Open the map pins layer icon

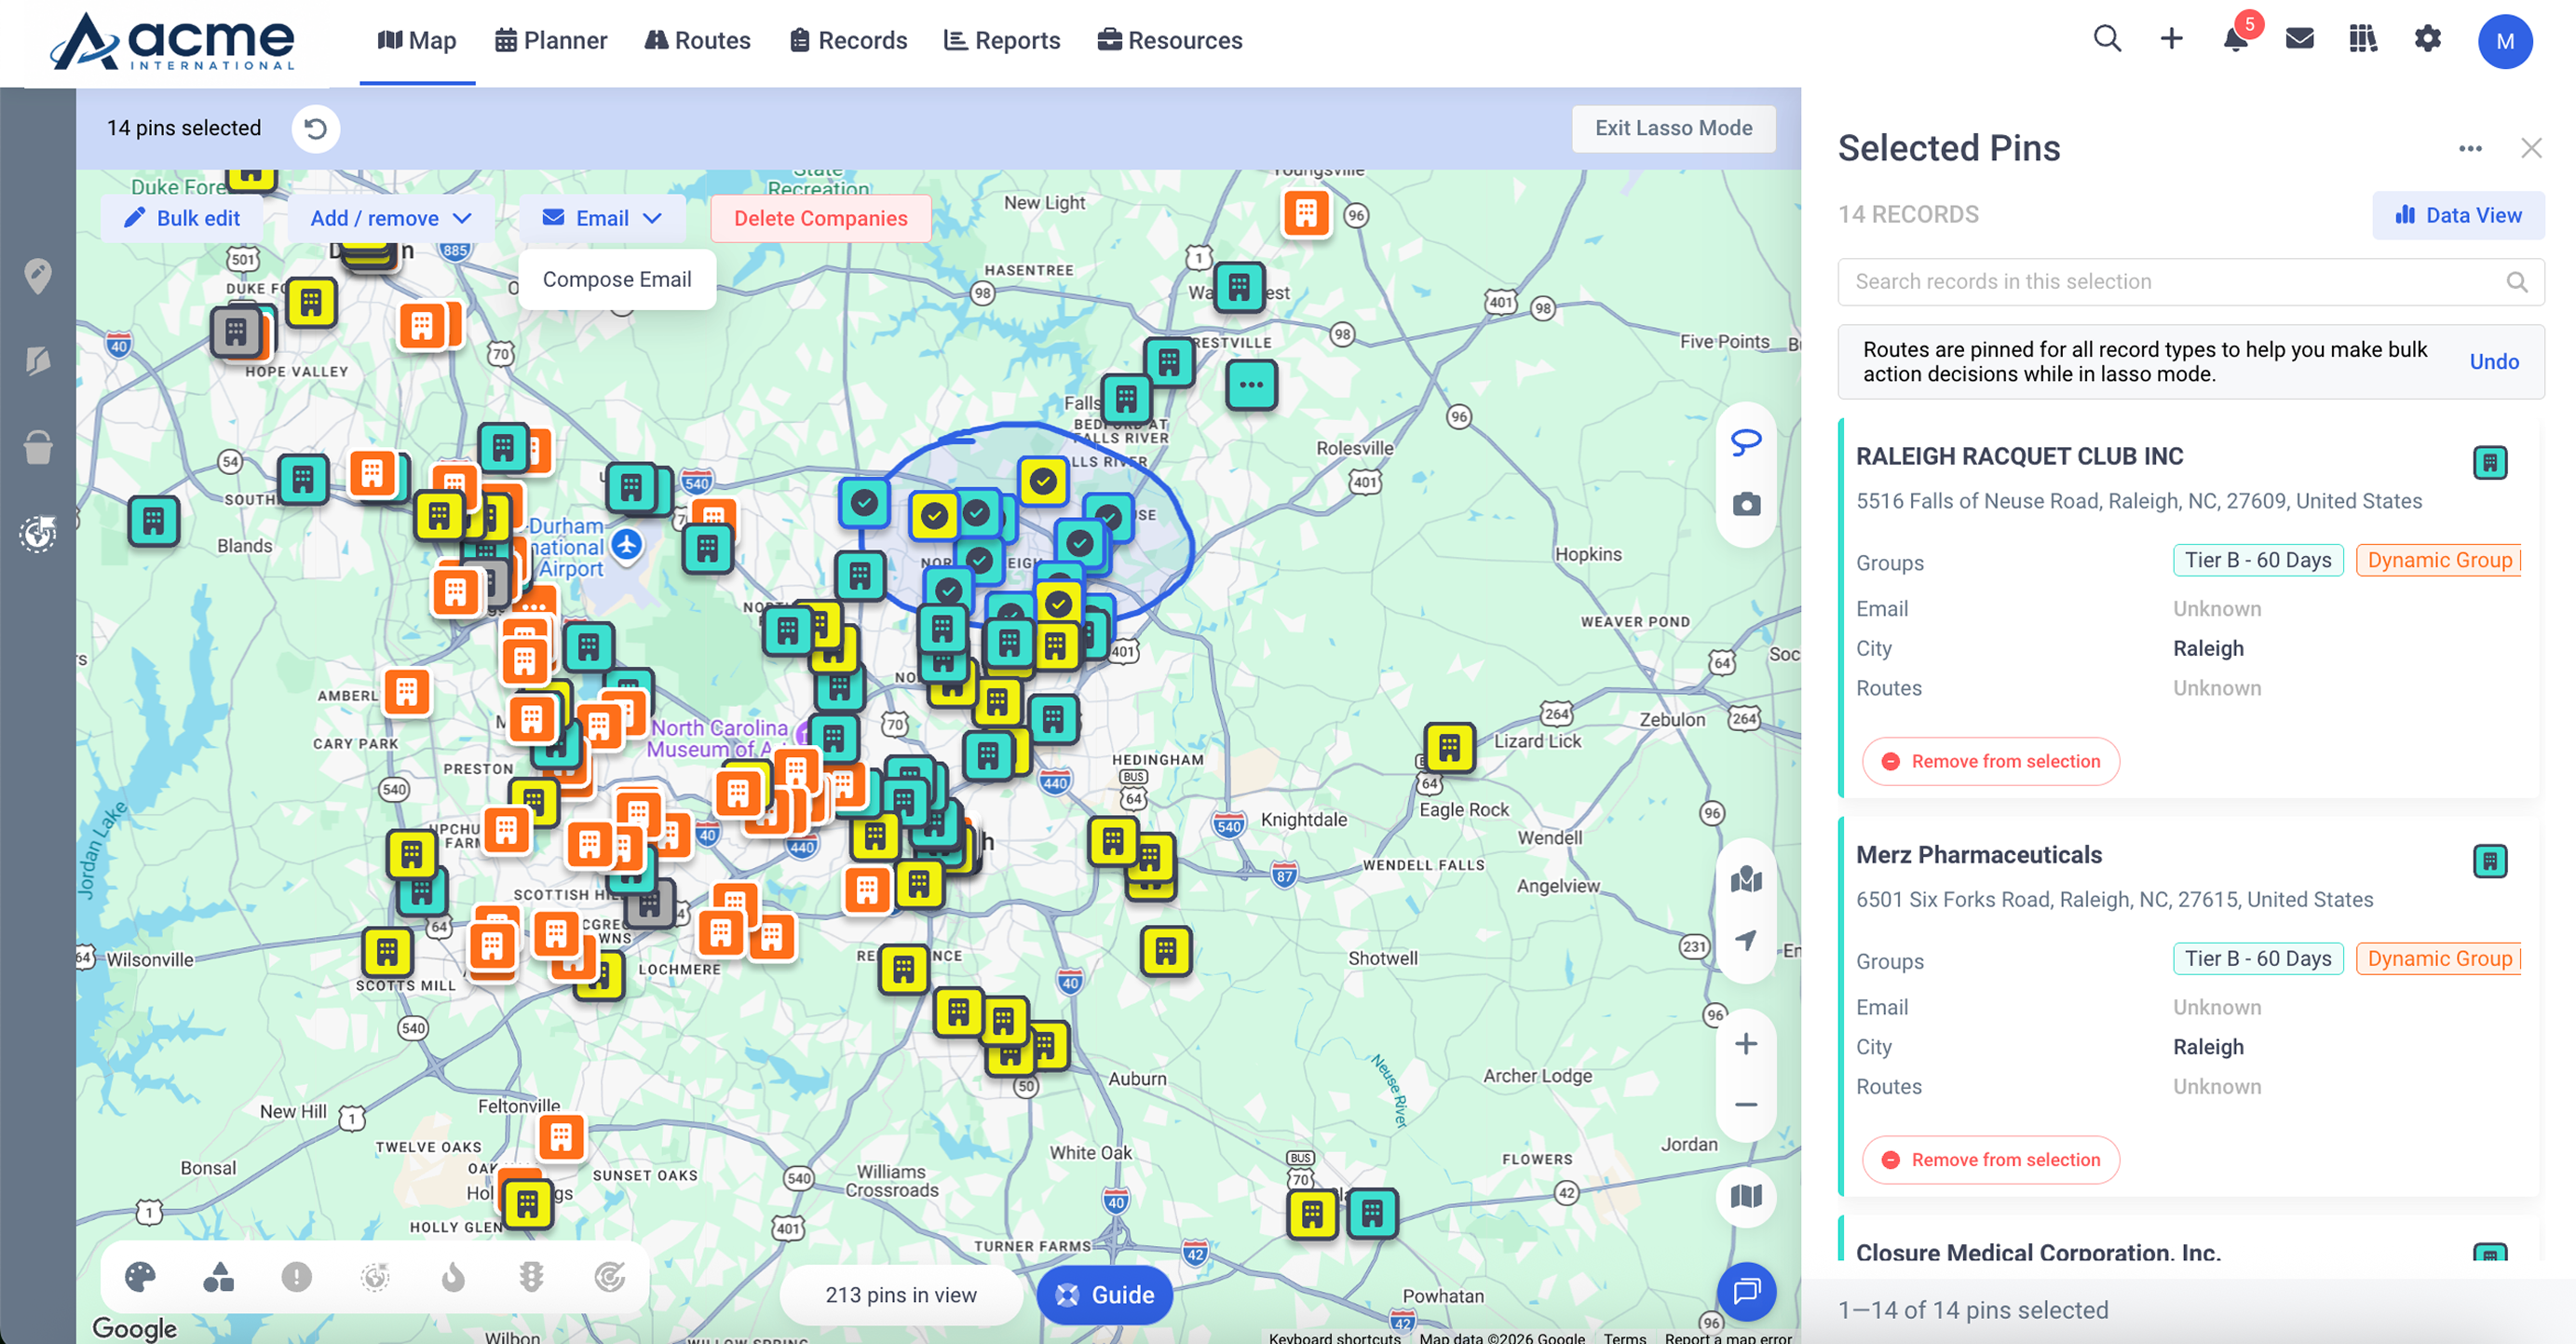coord(1746,879)
